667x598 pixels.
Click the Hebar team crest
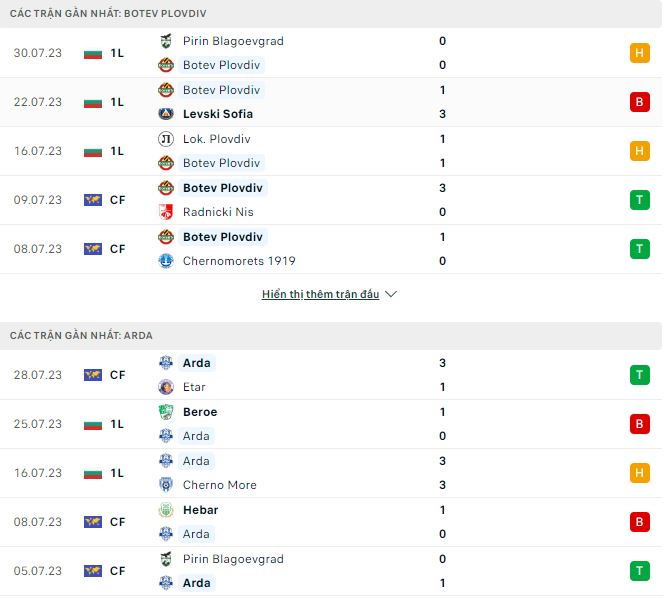pyautogui.click(x=166, y=510)
